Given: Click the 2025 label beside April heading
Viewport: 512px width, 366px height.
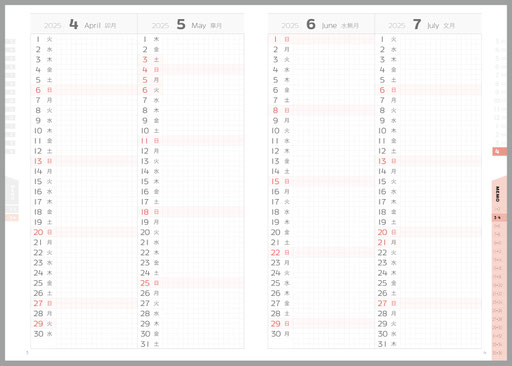Looking at the screenshot, I should 52,26.
